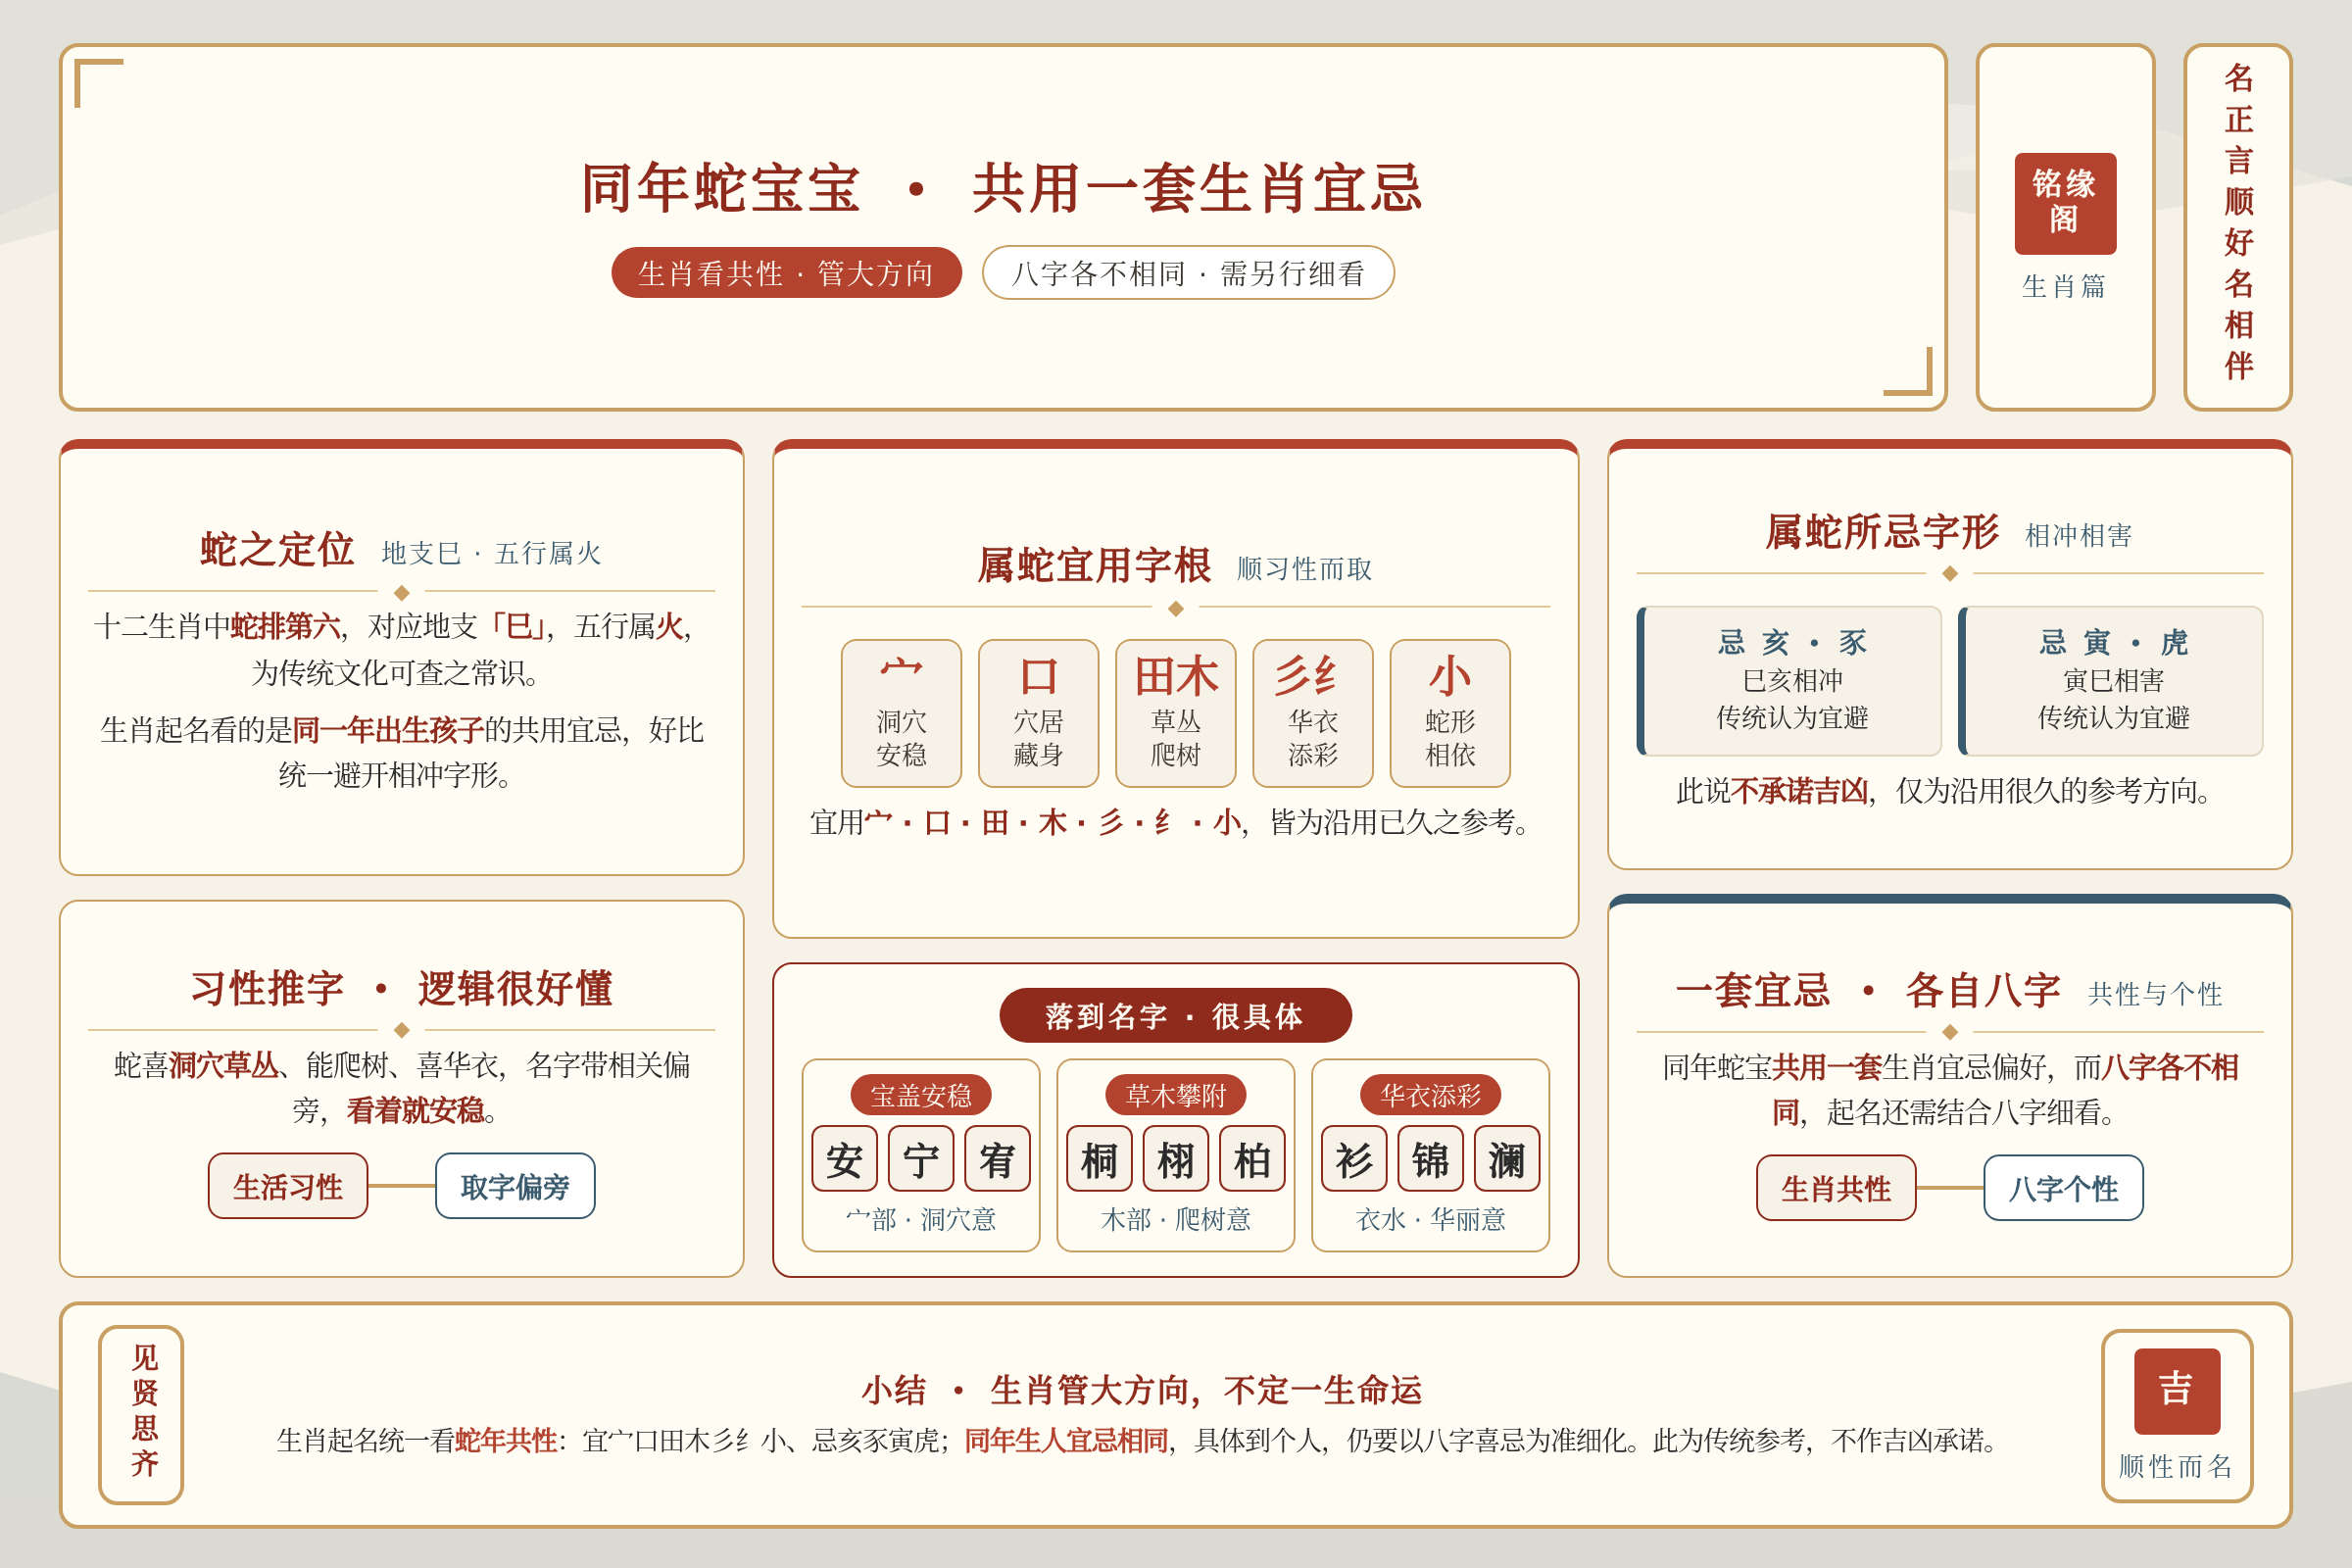Click the 八字各不相同 · 需另行细看 pill
Image resolution: width=2352 pixels, height=1568 pixels.
(1188, 273)
